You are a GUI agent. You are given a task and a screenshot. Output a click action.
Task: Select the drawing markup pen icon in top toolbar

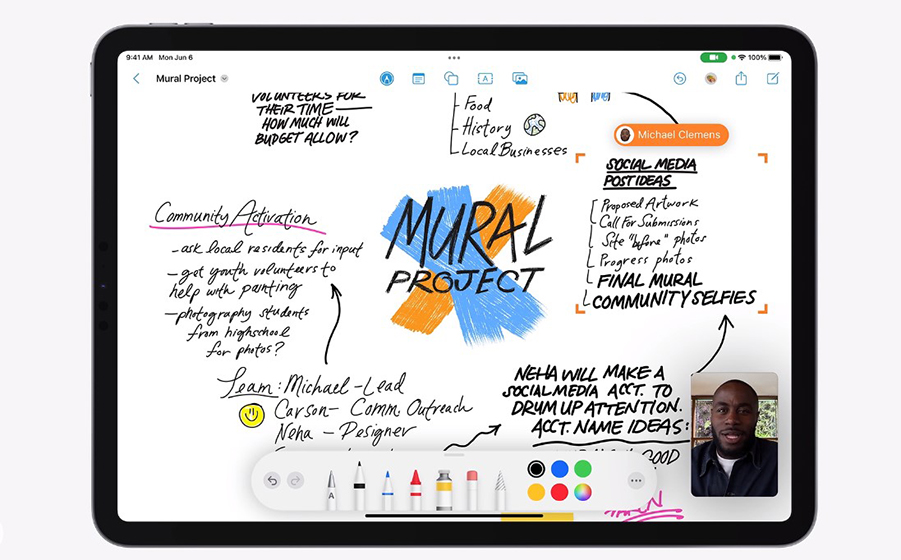(x=387, y=79)
